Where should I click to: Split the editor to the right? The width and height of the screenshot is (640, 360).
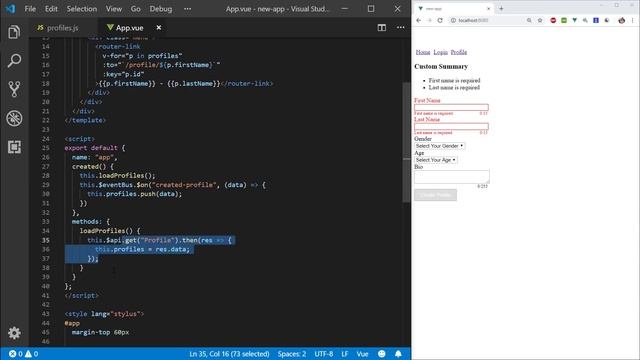tap(382, 27)
